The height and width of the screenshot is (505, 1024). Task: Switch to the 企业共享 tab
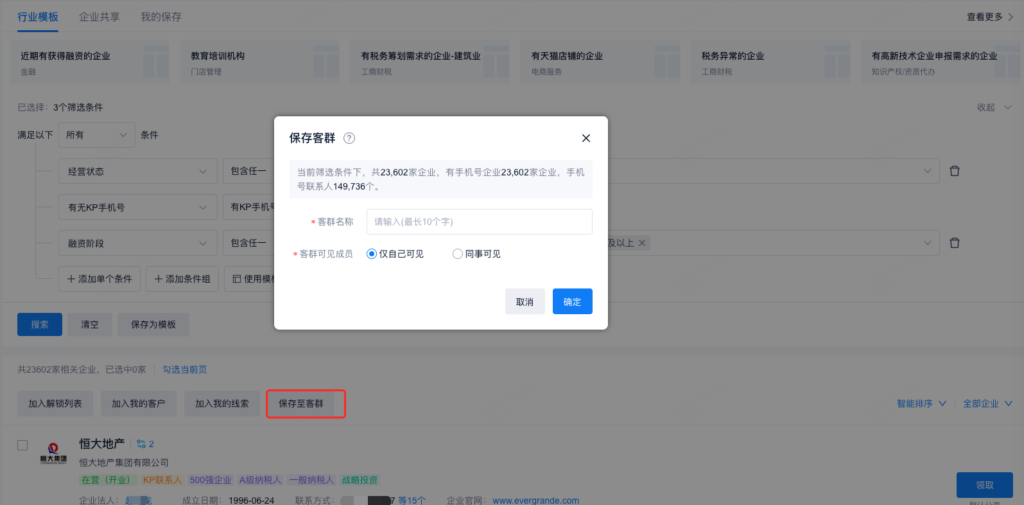point(101,17)
